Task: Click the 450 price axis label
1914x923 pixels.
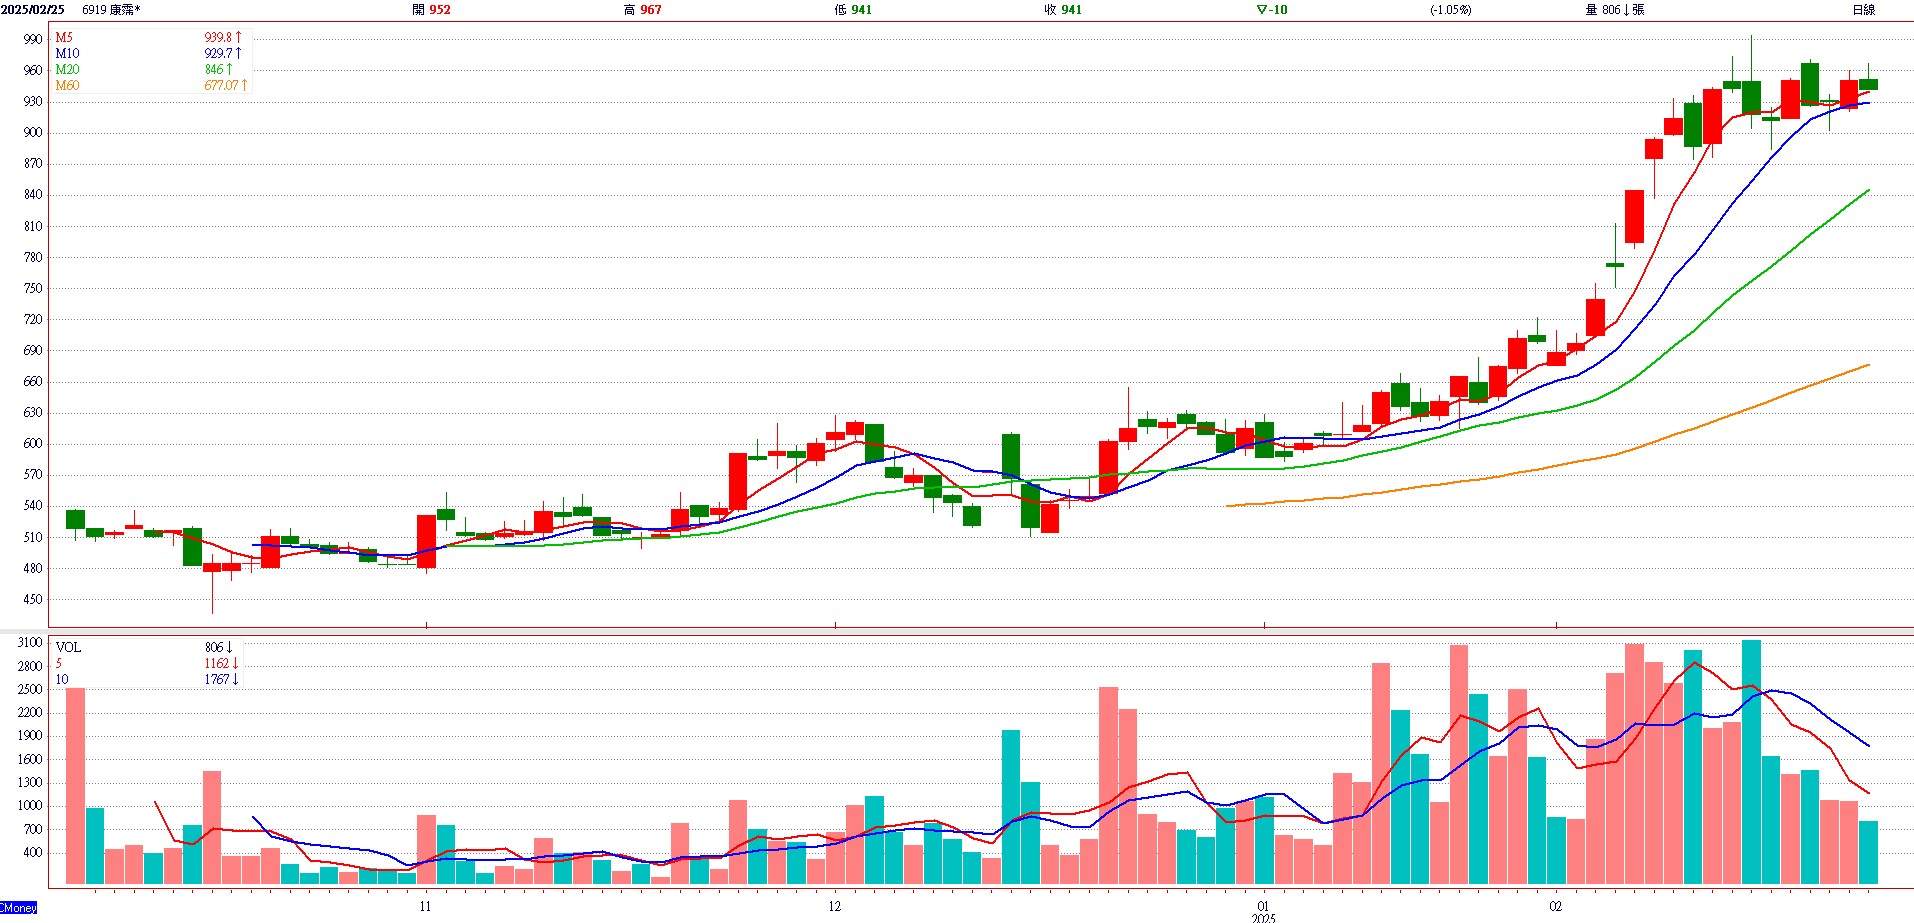Action: 33,599
